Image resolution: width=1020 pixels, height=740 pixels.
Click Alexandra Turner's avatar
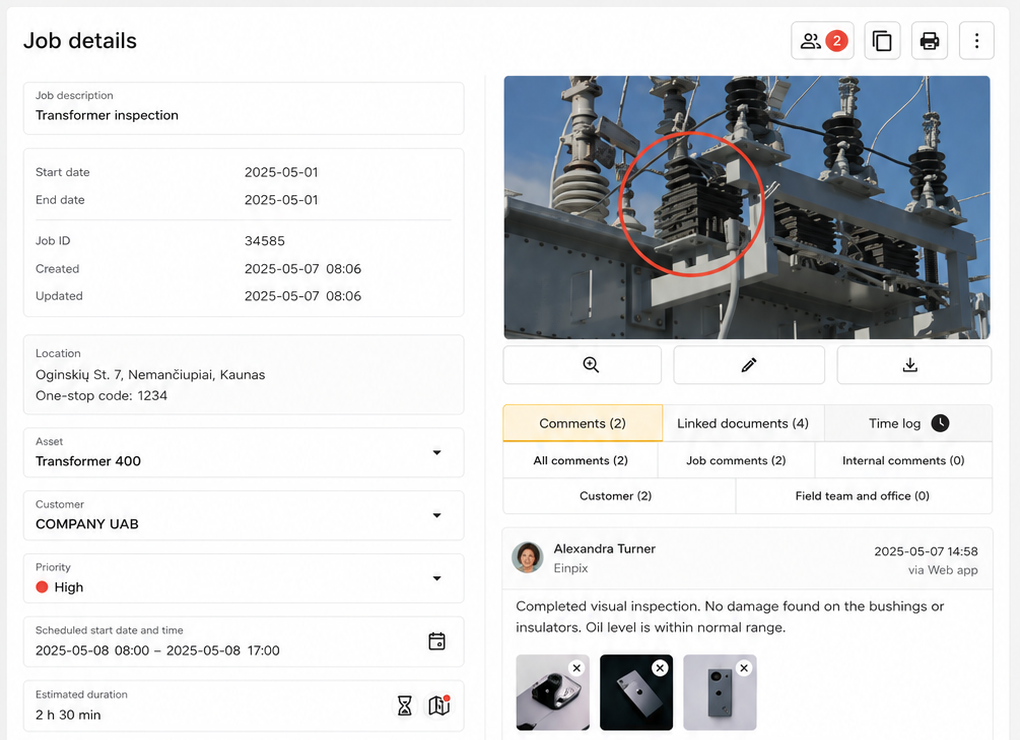[528, 557]
